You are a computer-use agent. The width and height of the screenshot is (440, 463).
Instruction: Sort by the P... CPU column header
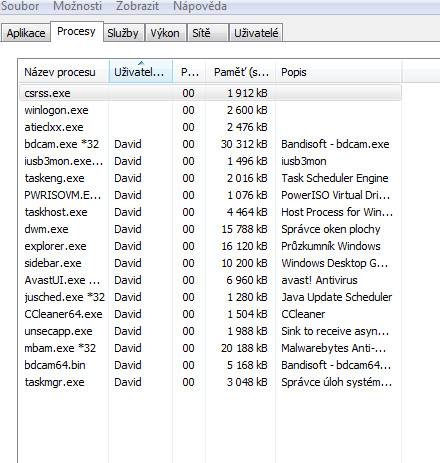click(189, 72)
